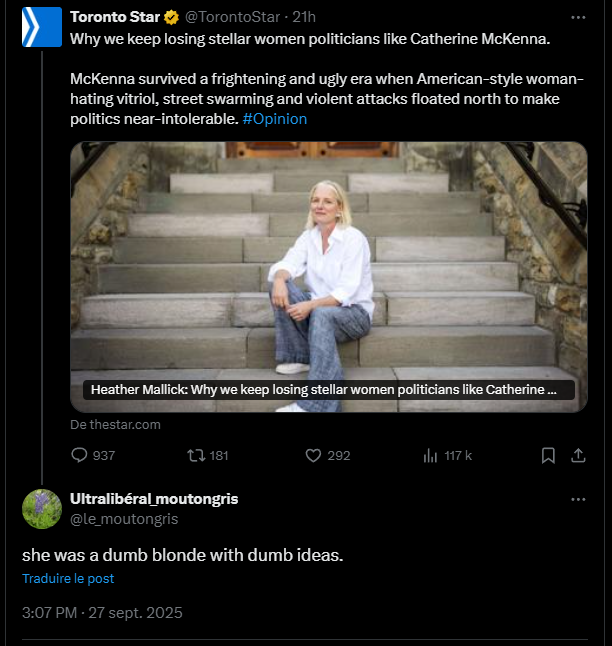Click the gold verified badge

[172, 18]
